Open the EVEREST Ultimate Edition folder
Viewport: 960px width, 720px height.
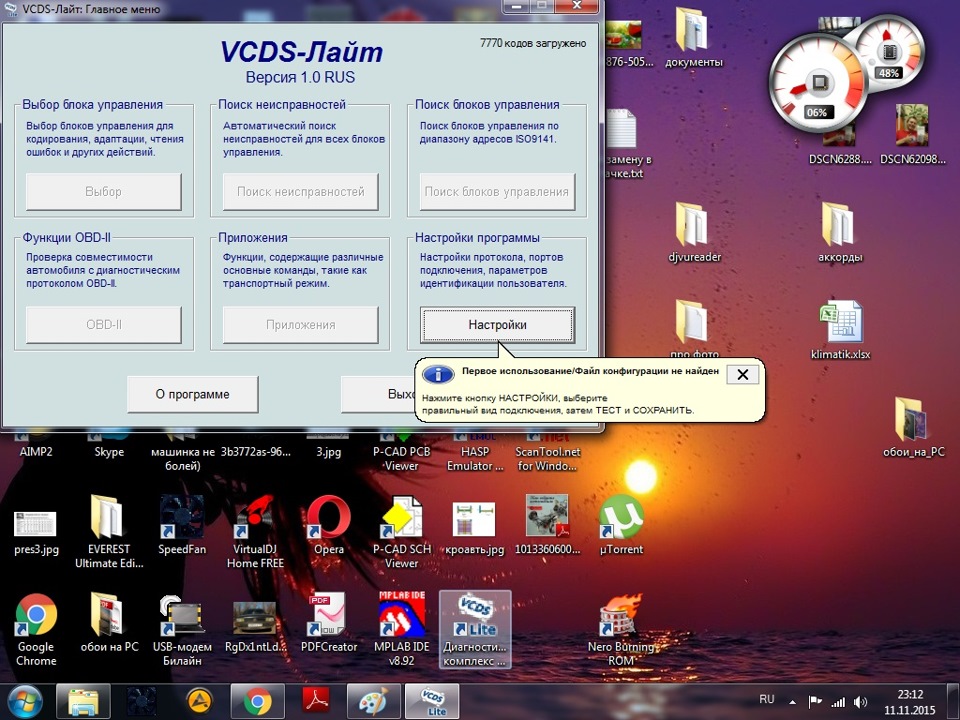click(109, 531)
